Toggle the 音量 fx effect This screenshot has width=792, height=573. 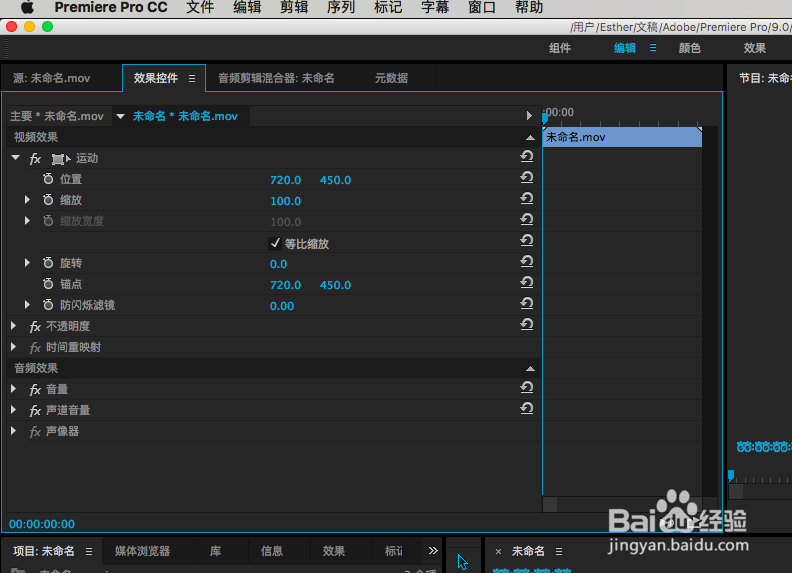point(35,390)
